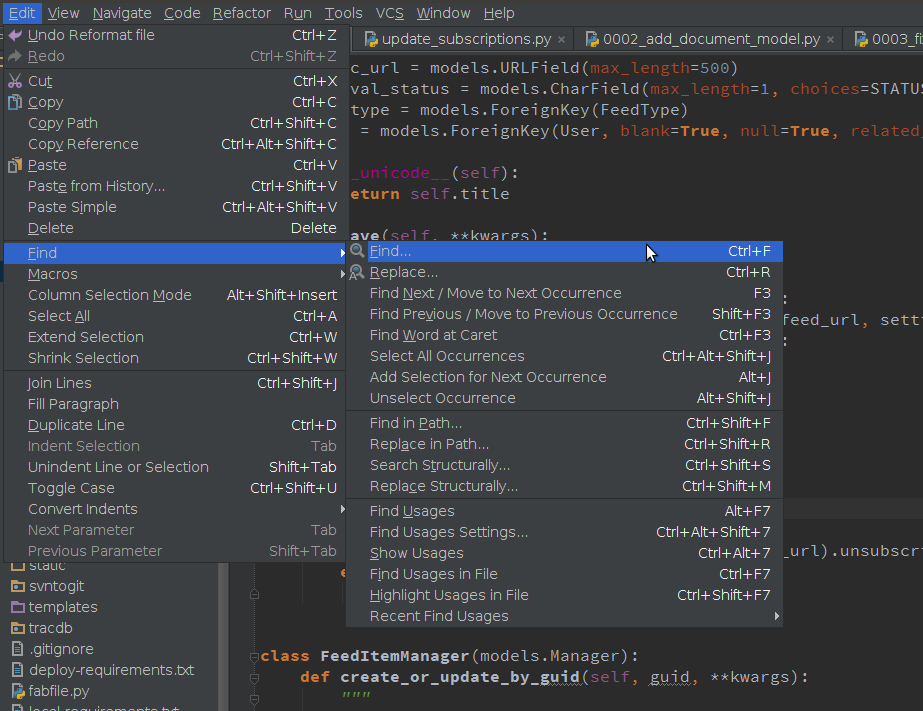Viewport: 923px width, 711px height.
Task: Switch to the update_subscriptions.py tab
Action: pos(462,39)
